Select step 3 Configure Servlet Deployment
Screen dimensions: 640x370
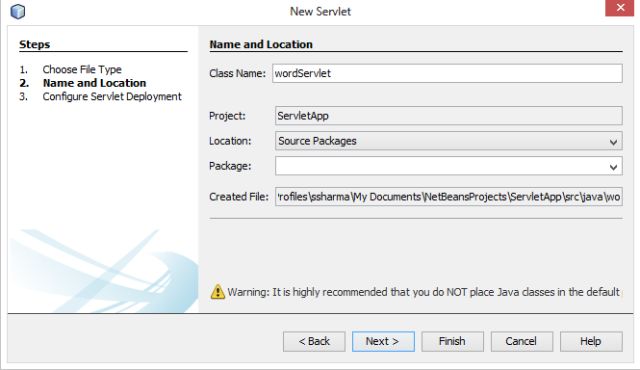click(112, 97)
